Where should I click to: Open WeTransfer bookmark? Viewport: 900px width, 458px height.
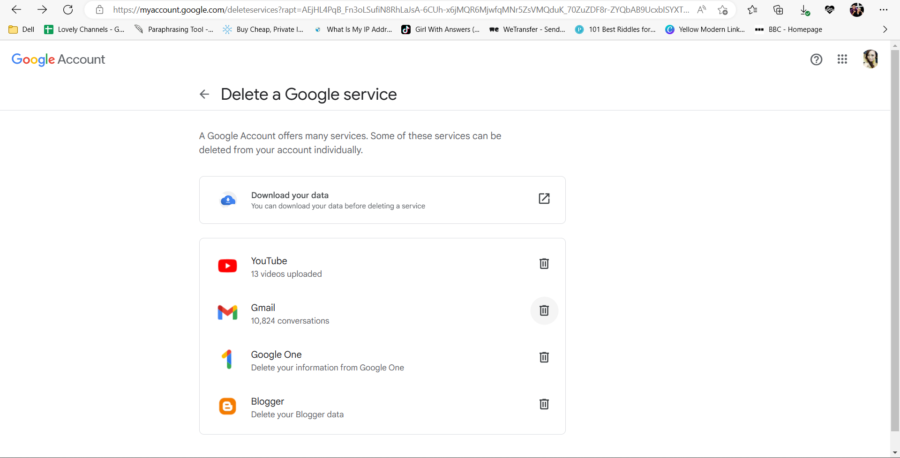tap(527, 29)
